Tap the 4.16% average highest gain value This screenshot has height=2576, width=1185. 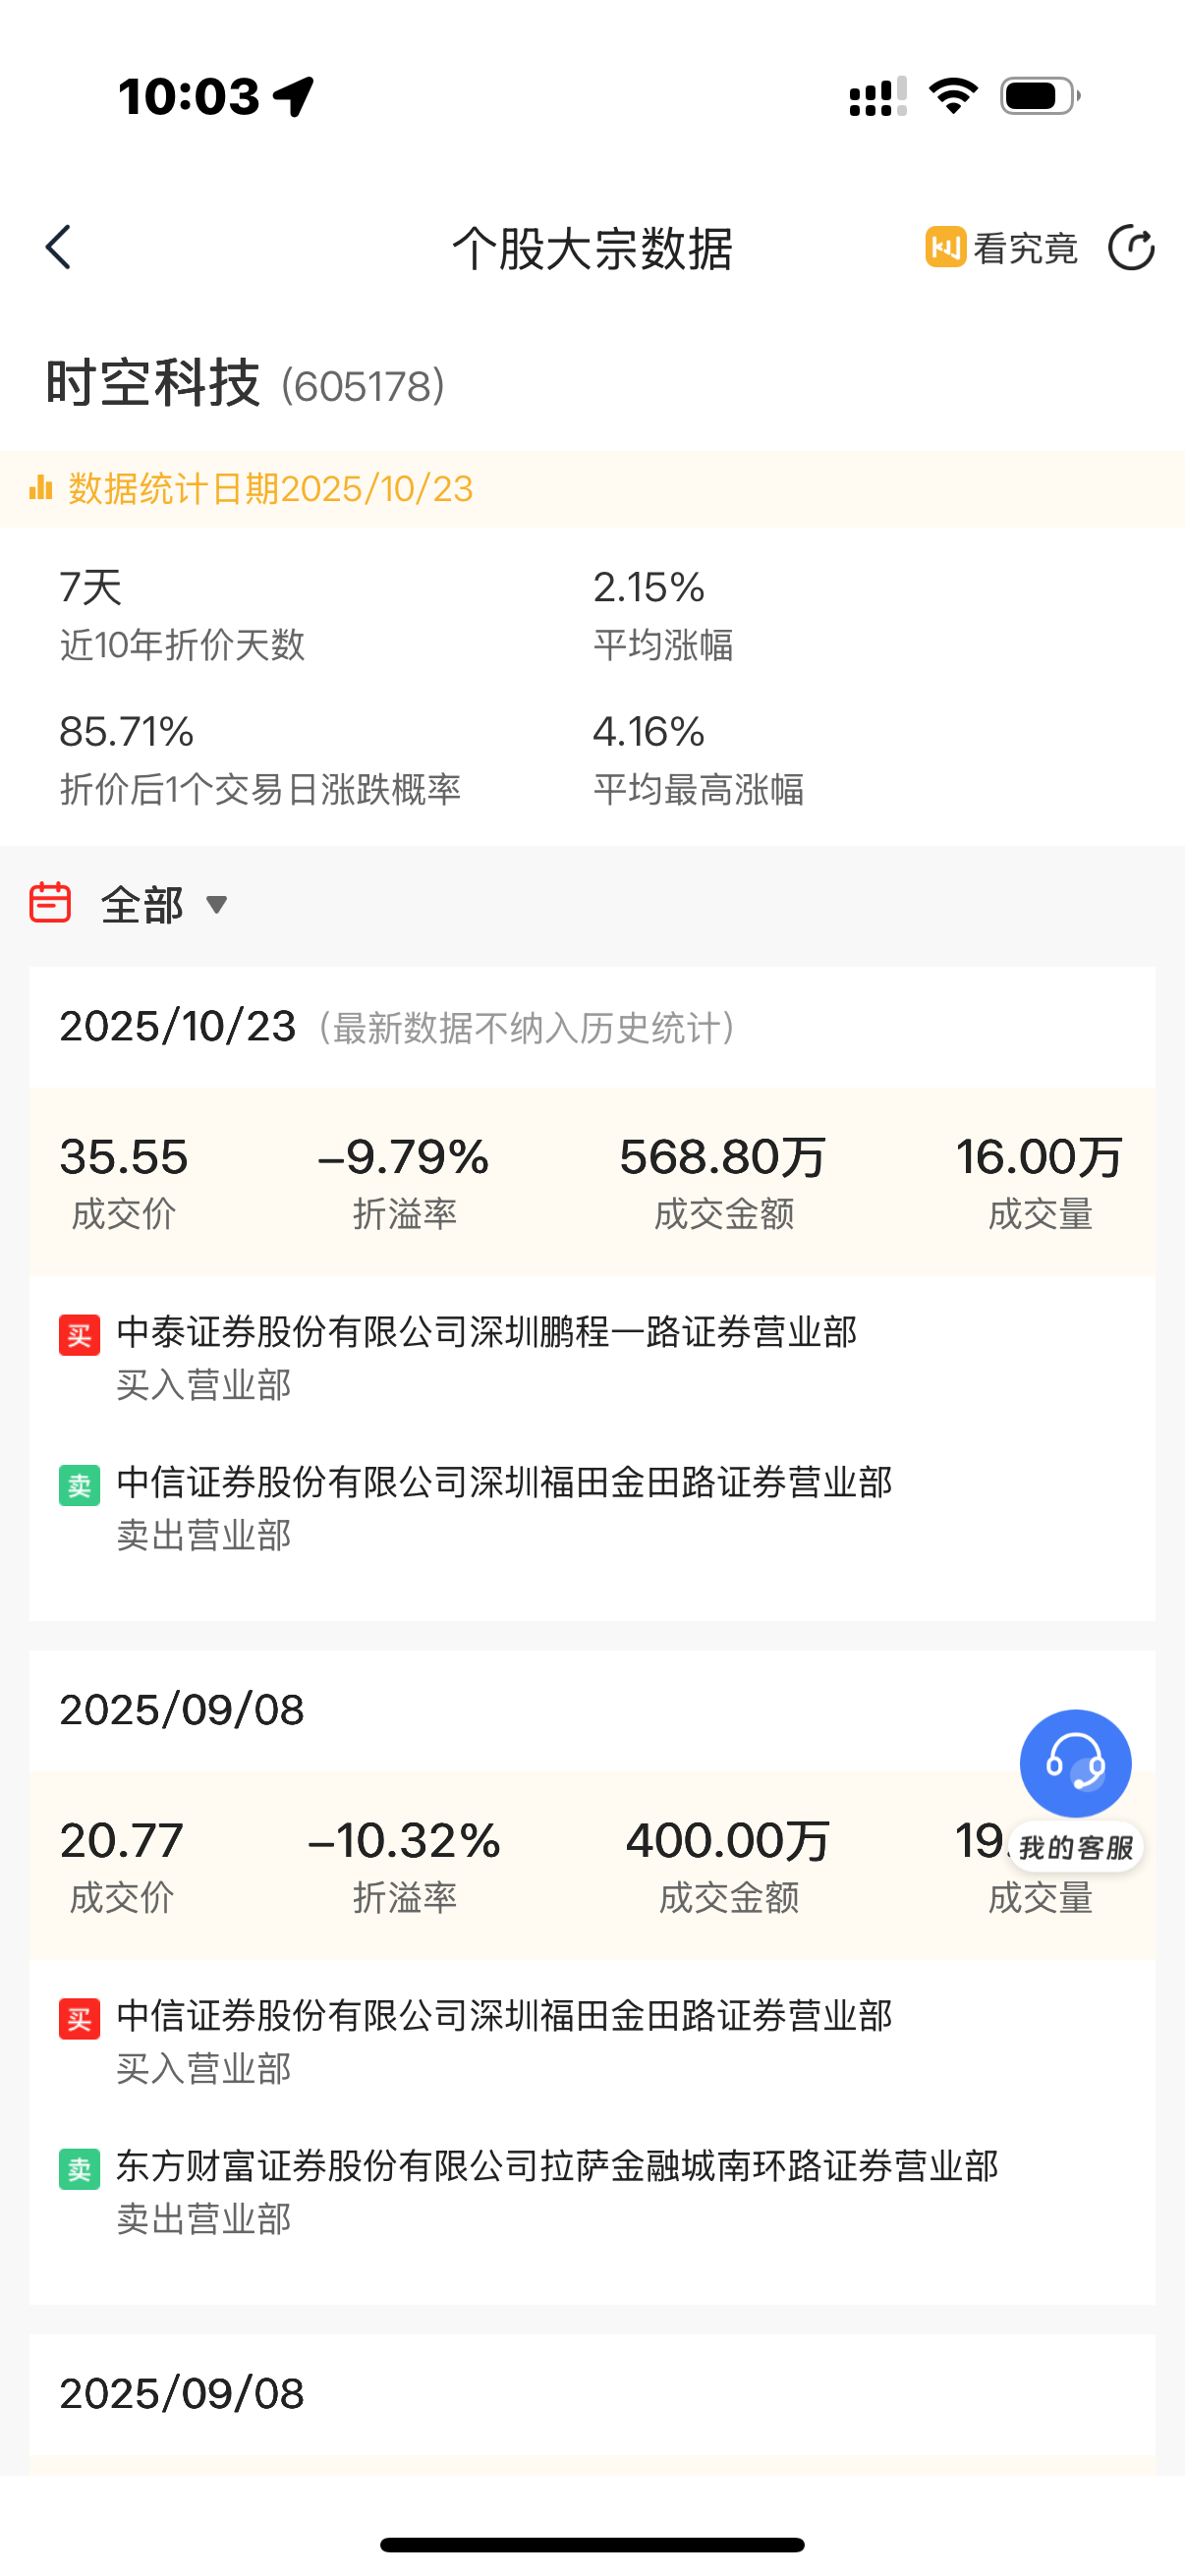tap(649, 732)
